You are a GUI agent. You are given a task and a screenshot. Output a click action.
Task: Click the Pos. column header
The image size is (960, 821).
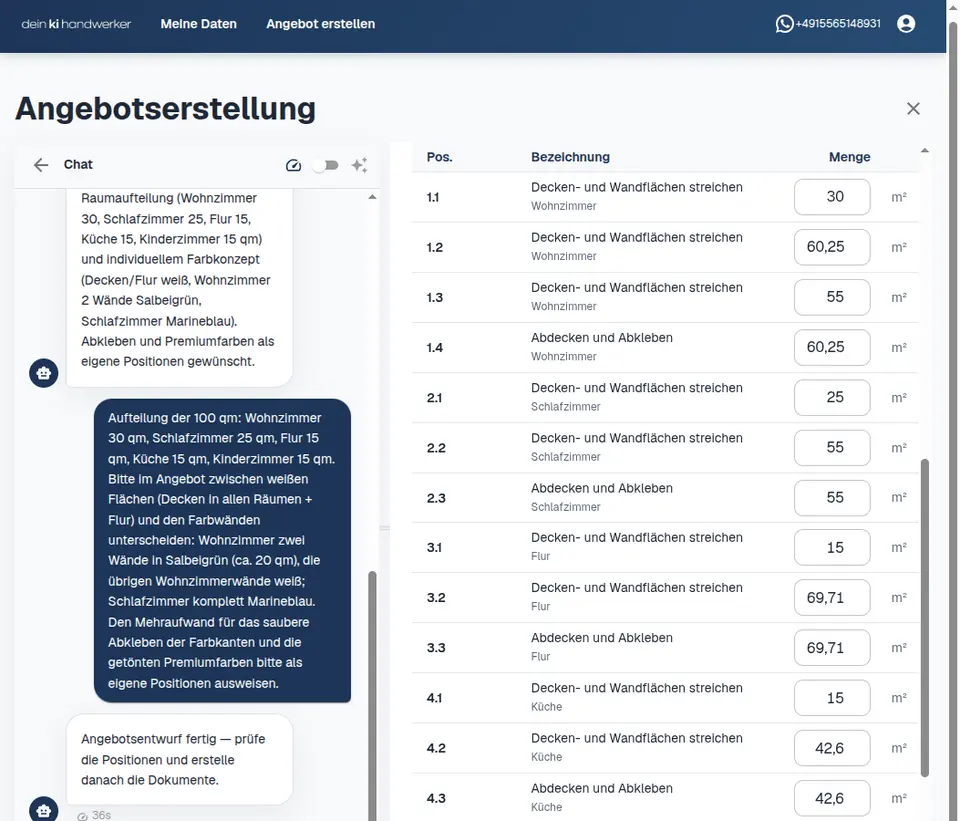coord(440,157)
